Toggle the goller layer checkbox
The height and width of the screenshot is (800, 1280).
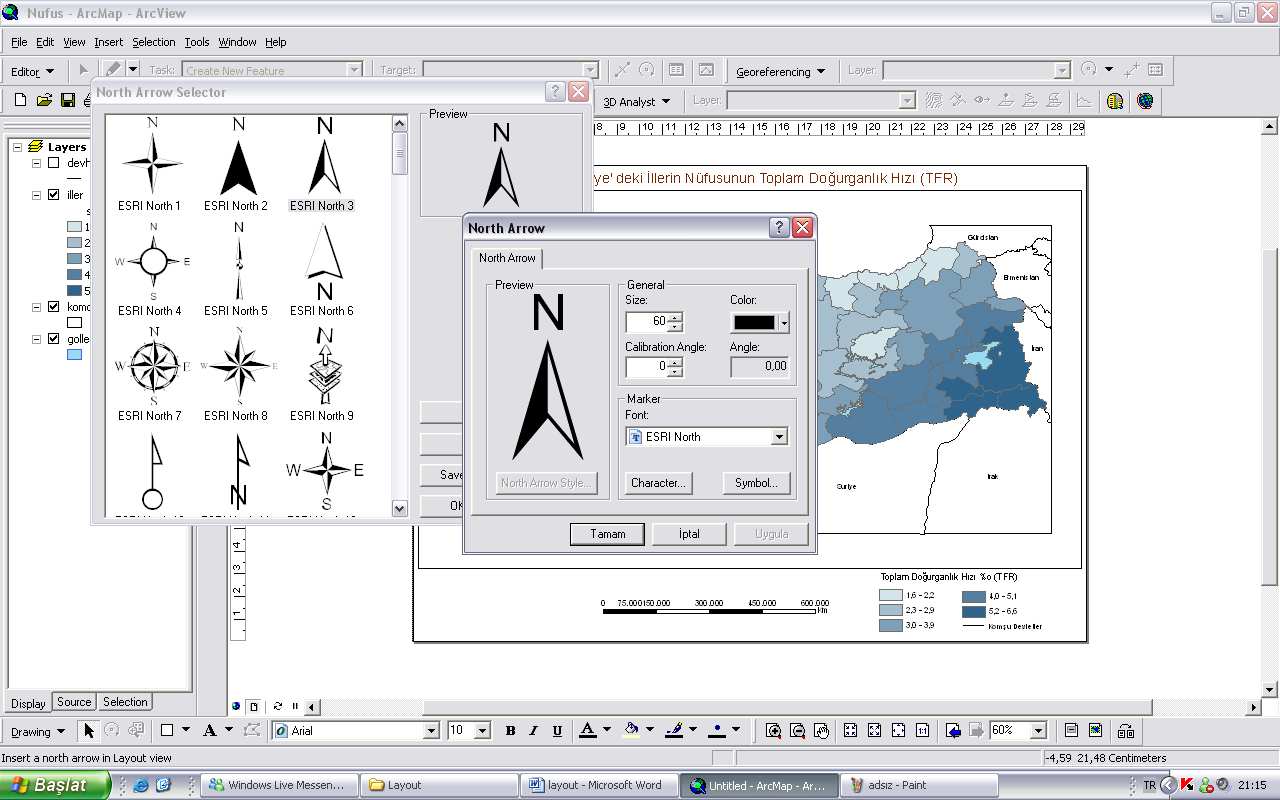point(54,339)
